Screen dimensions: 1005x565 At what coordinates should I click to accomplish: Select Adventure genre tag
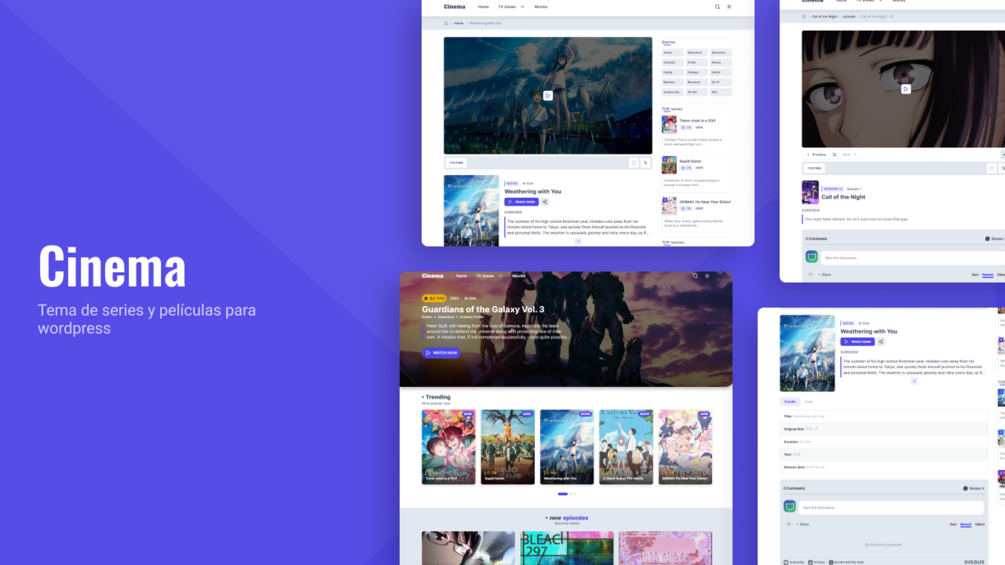pos(697,53)
